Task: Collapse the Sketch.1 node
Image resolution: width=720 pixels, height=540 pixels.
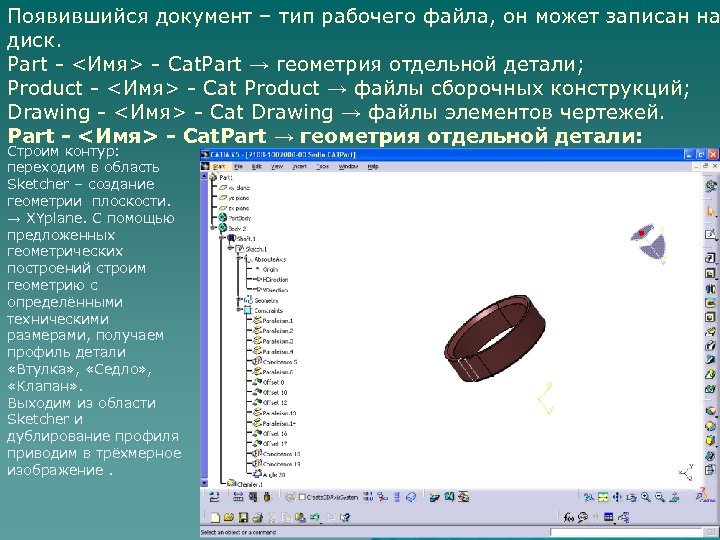Action: (x=231, y=249)
